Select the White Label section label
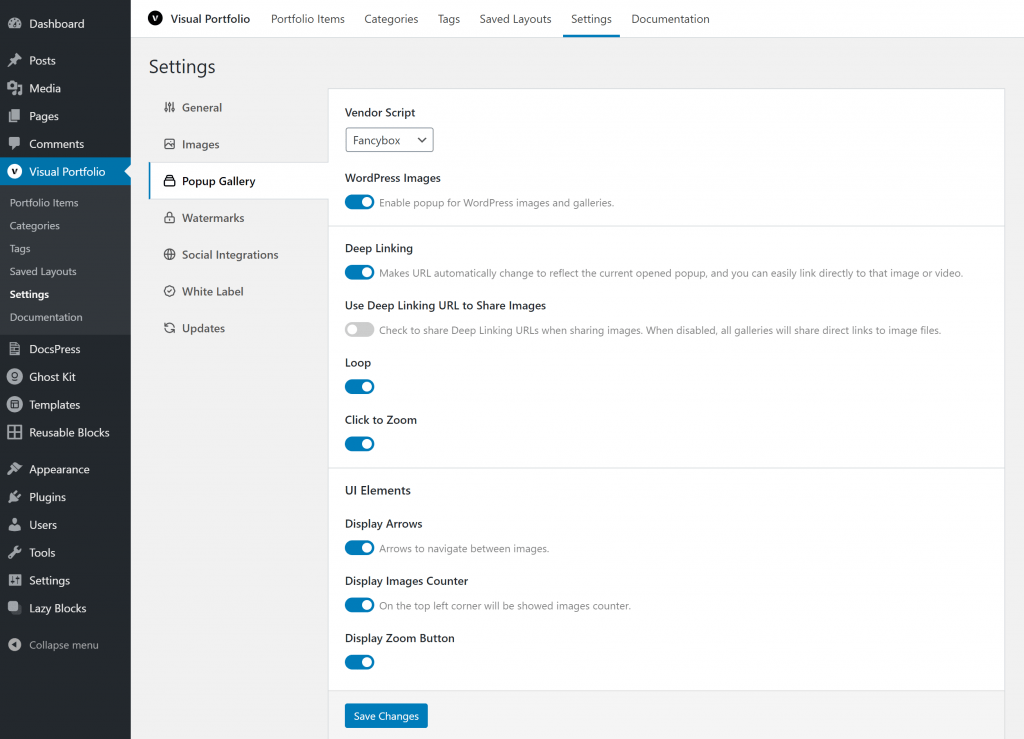Image resolution: width=1024 pixels, height=739 pixels. pos(212,291)
